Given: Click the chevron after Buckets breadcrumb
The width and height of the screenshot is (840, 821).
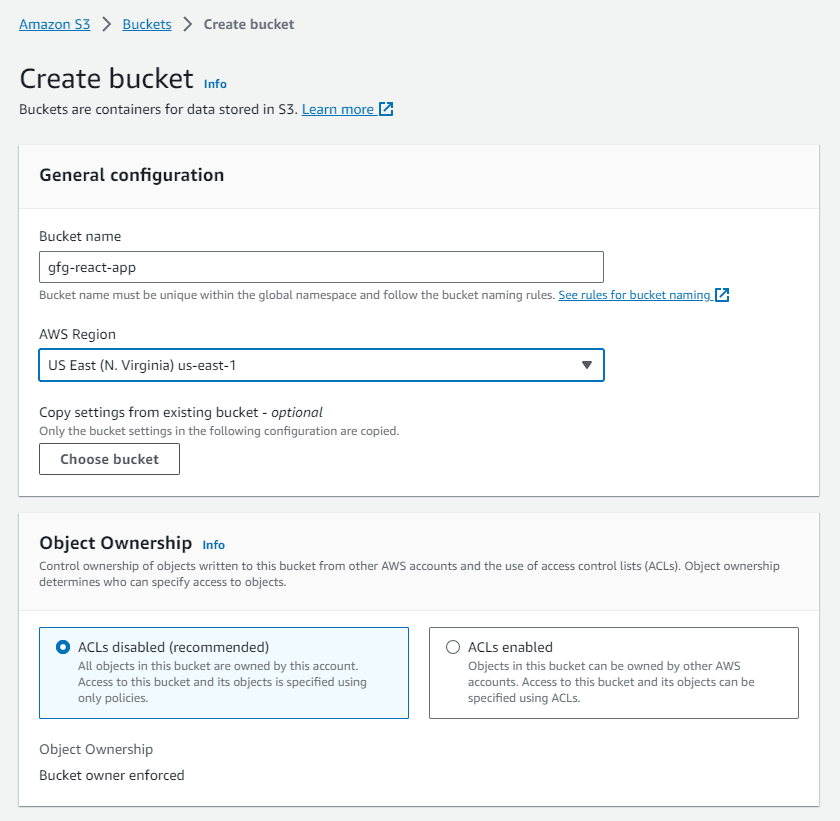Looking at the screenshot, I should 187,24.
